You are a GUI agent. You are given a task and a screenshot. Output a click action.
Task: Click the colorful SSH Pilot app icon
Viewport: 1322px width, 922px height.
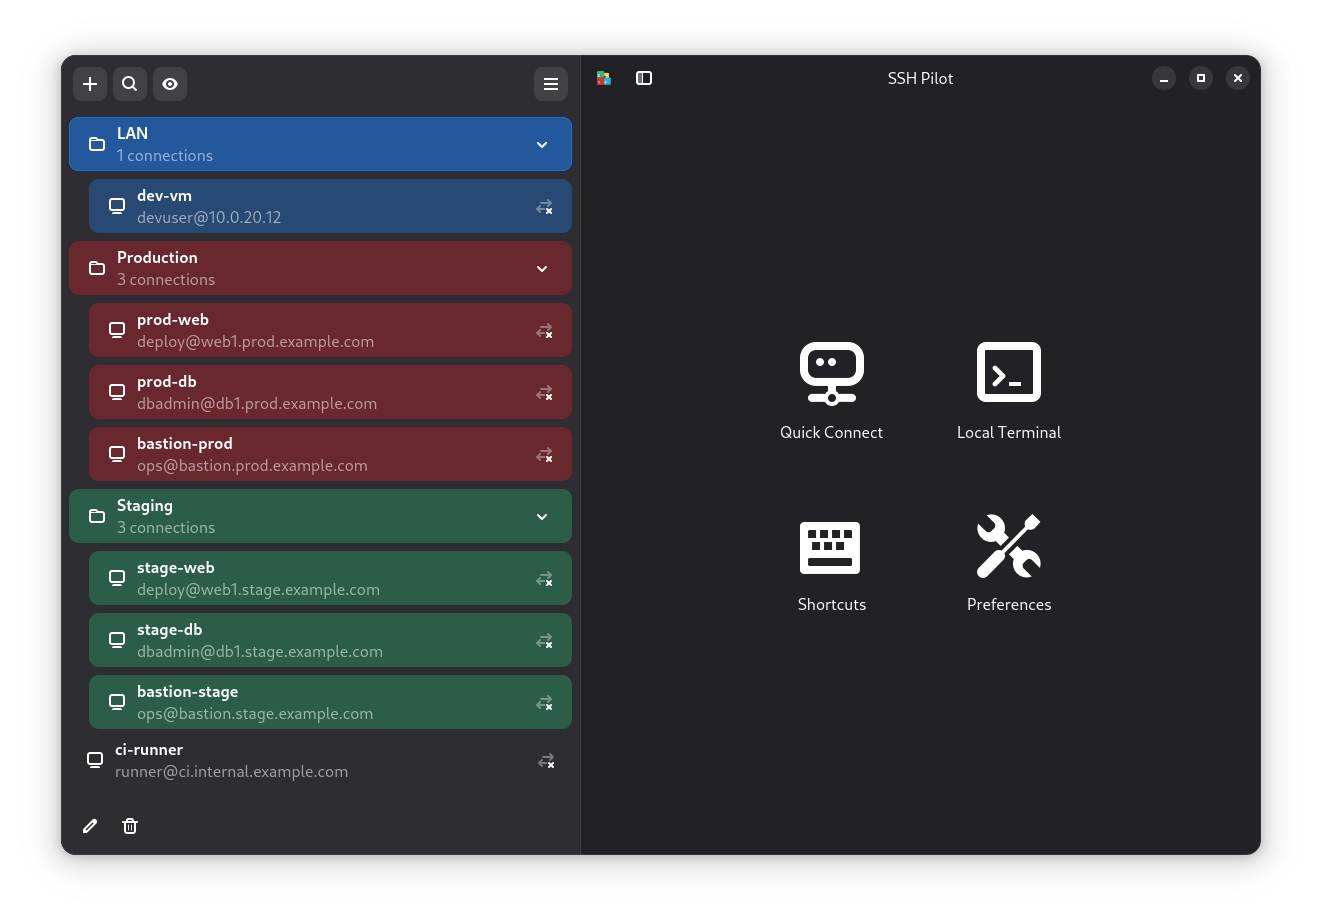tap(604, 78)
